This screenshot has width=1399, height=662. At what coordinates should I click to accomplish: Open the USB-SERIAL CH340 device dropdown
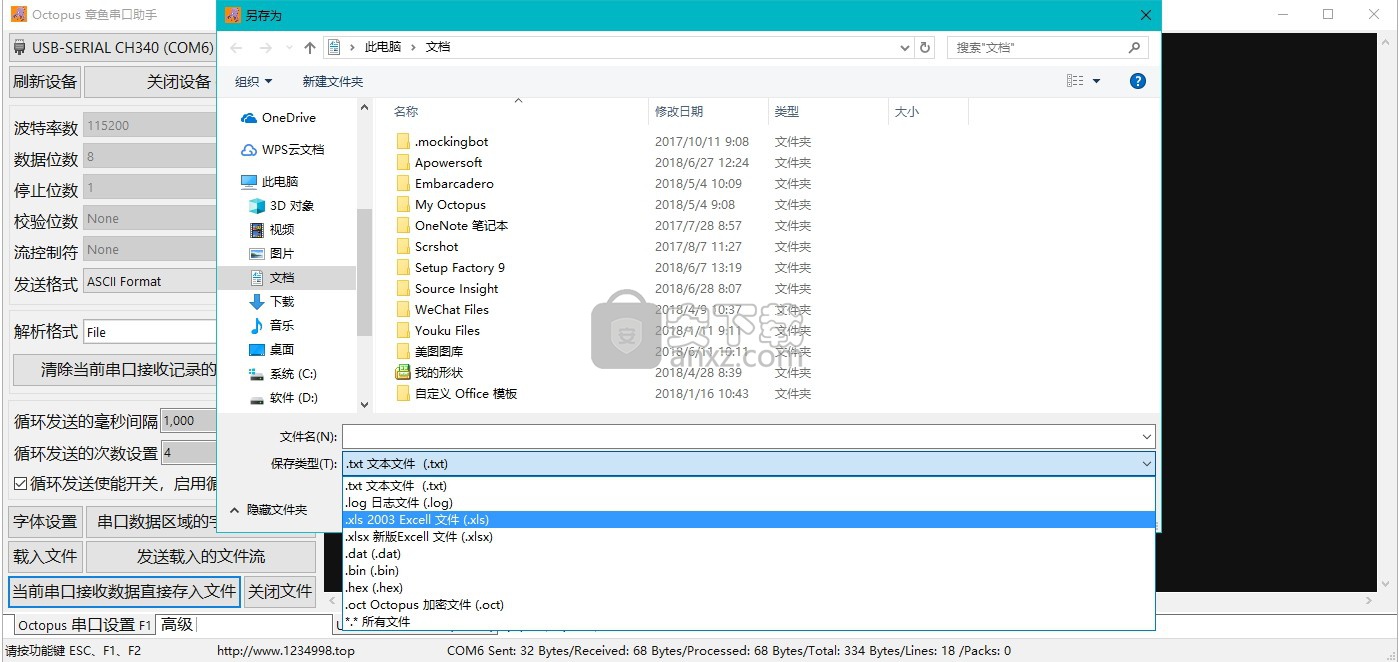tap(112, 48)
